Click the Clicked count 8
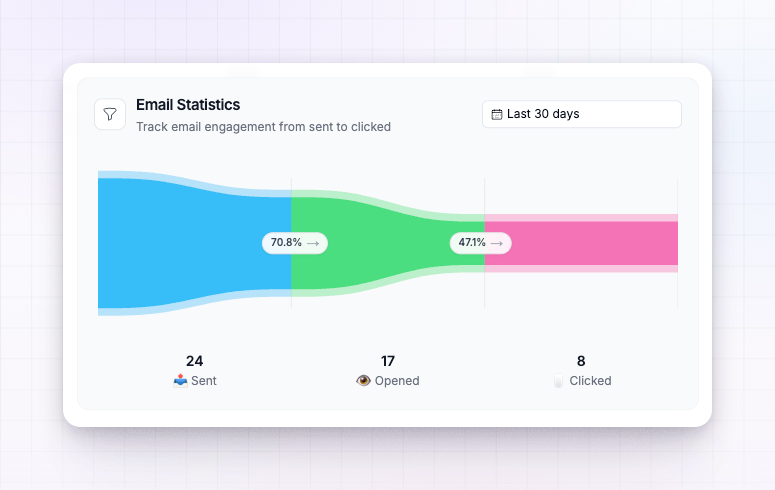This screenshot has width=775, height=490. pos(581,361)
